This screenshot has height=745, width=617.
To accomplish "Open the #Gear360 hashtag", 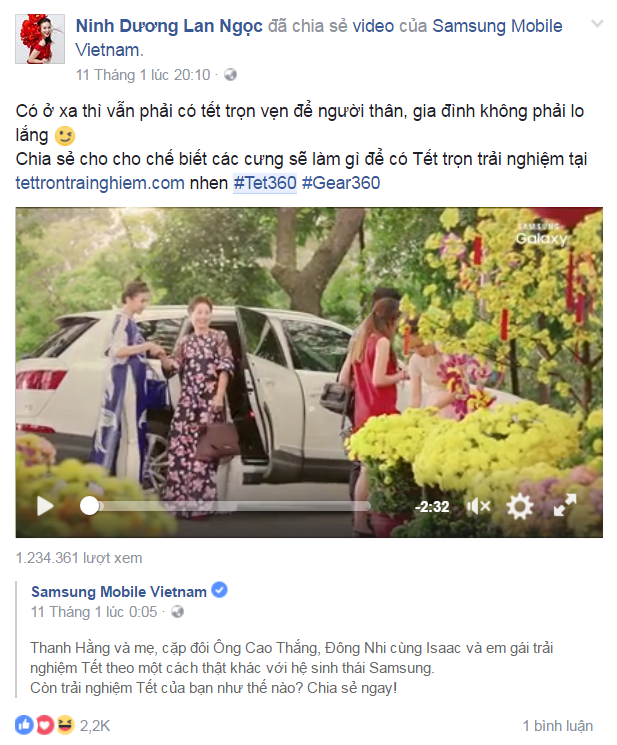I will tap(341, 183).
